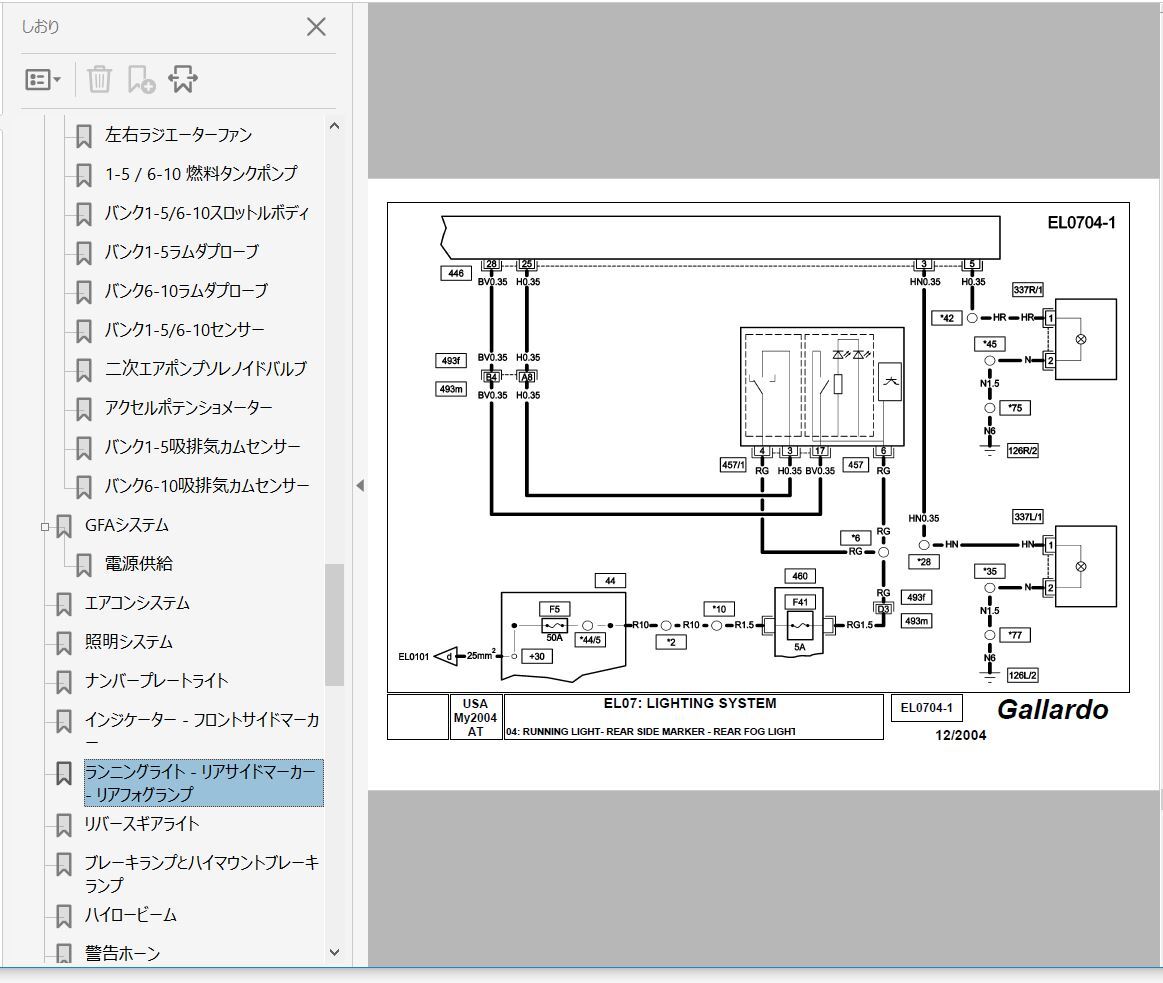Open the 二次エアポンプソレノイドバルブ bookmark

tap(205, 369)
